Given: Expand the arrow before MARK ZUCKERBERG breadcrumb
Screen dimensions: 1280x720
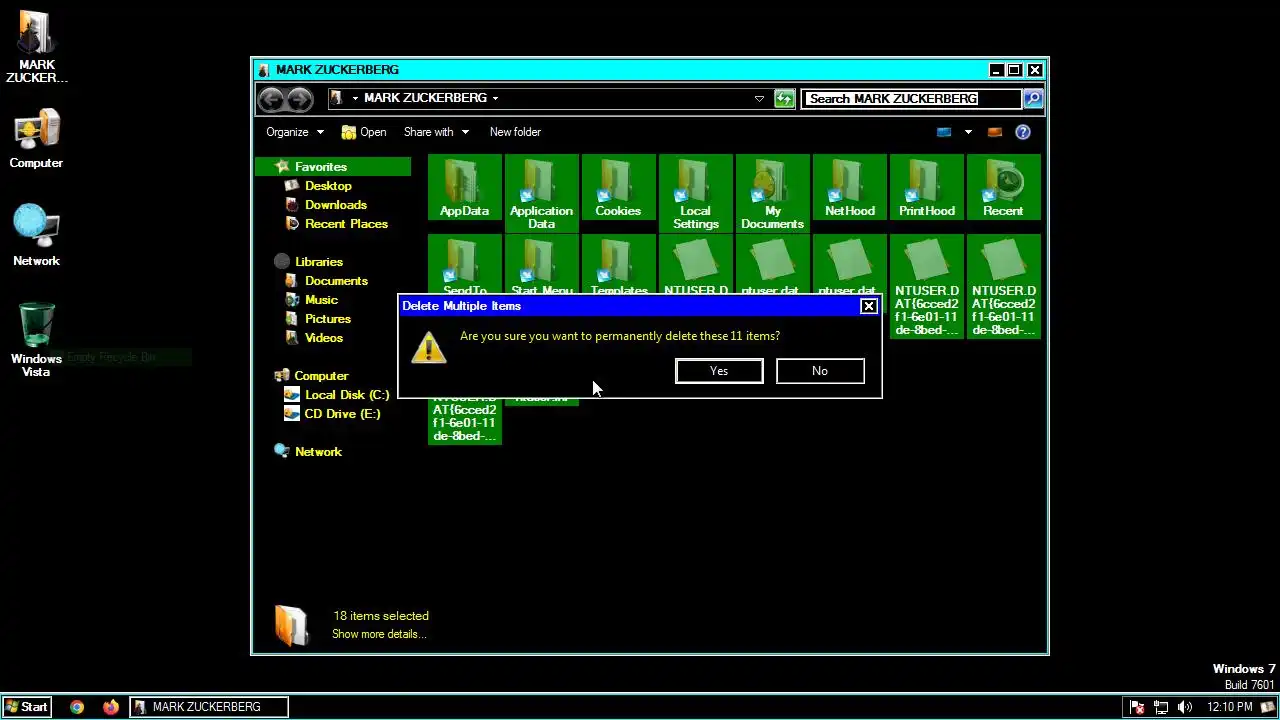Looking at the screenshot, I should coord(355,98).
